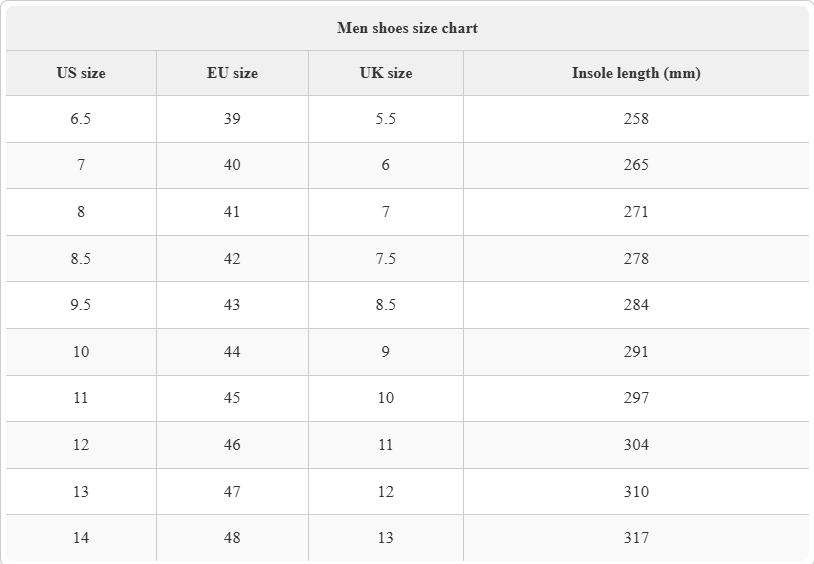Select the UK size column header
Image resolution: width=814 pixels, height=564 pixels.
386,73
